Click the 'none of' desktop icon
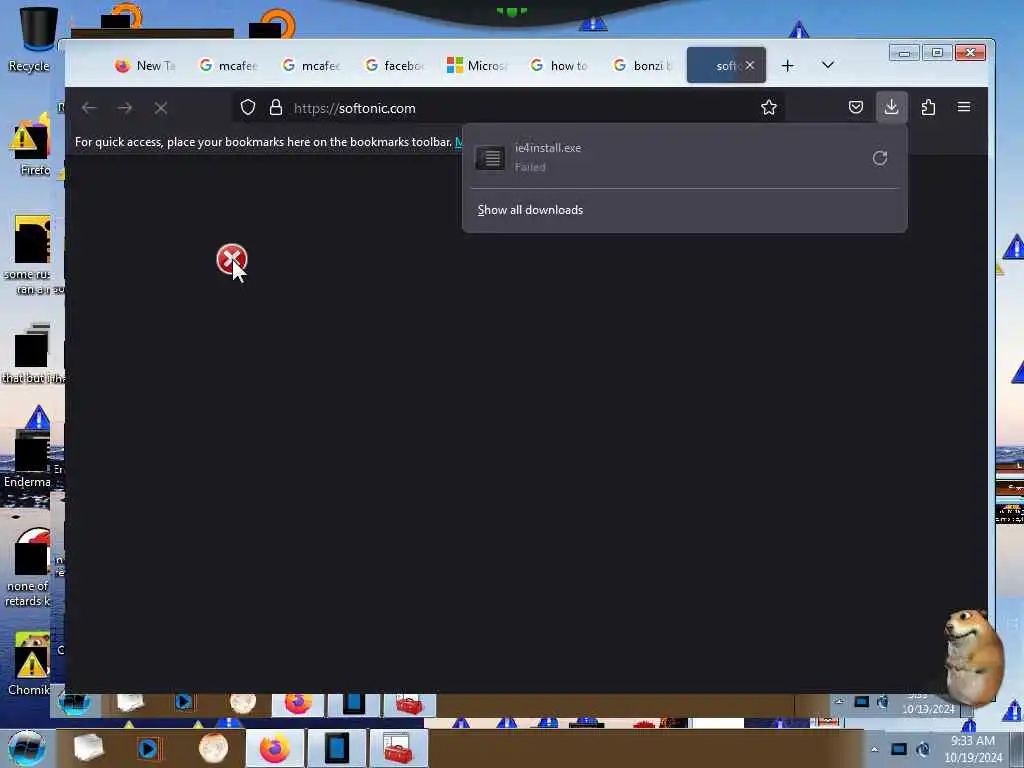 [29, 567]
